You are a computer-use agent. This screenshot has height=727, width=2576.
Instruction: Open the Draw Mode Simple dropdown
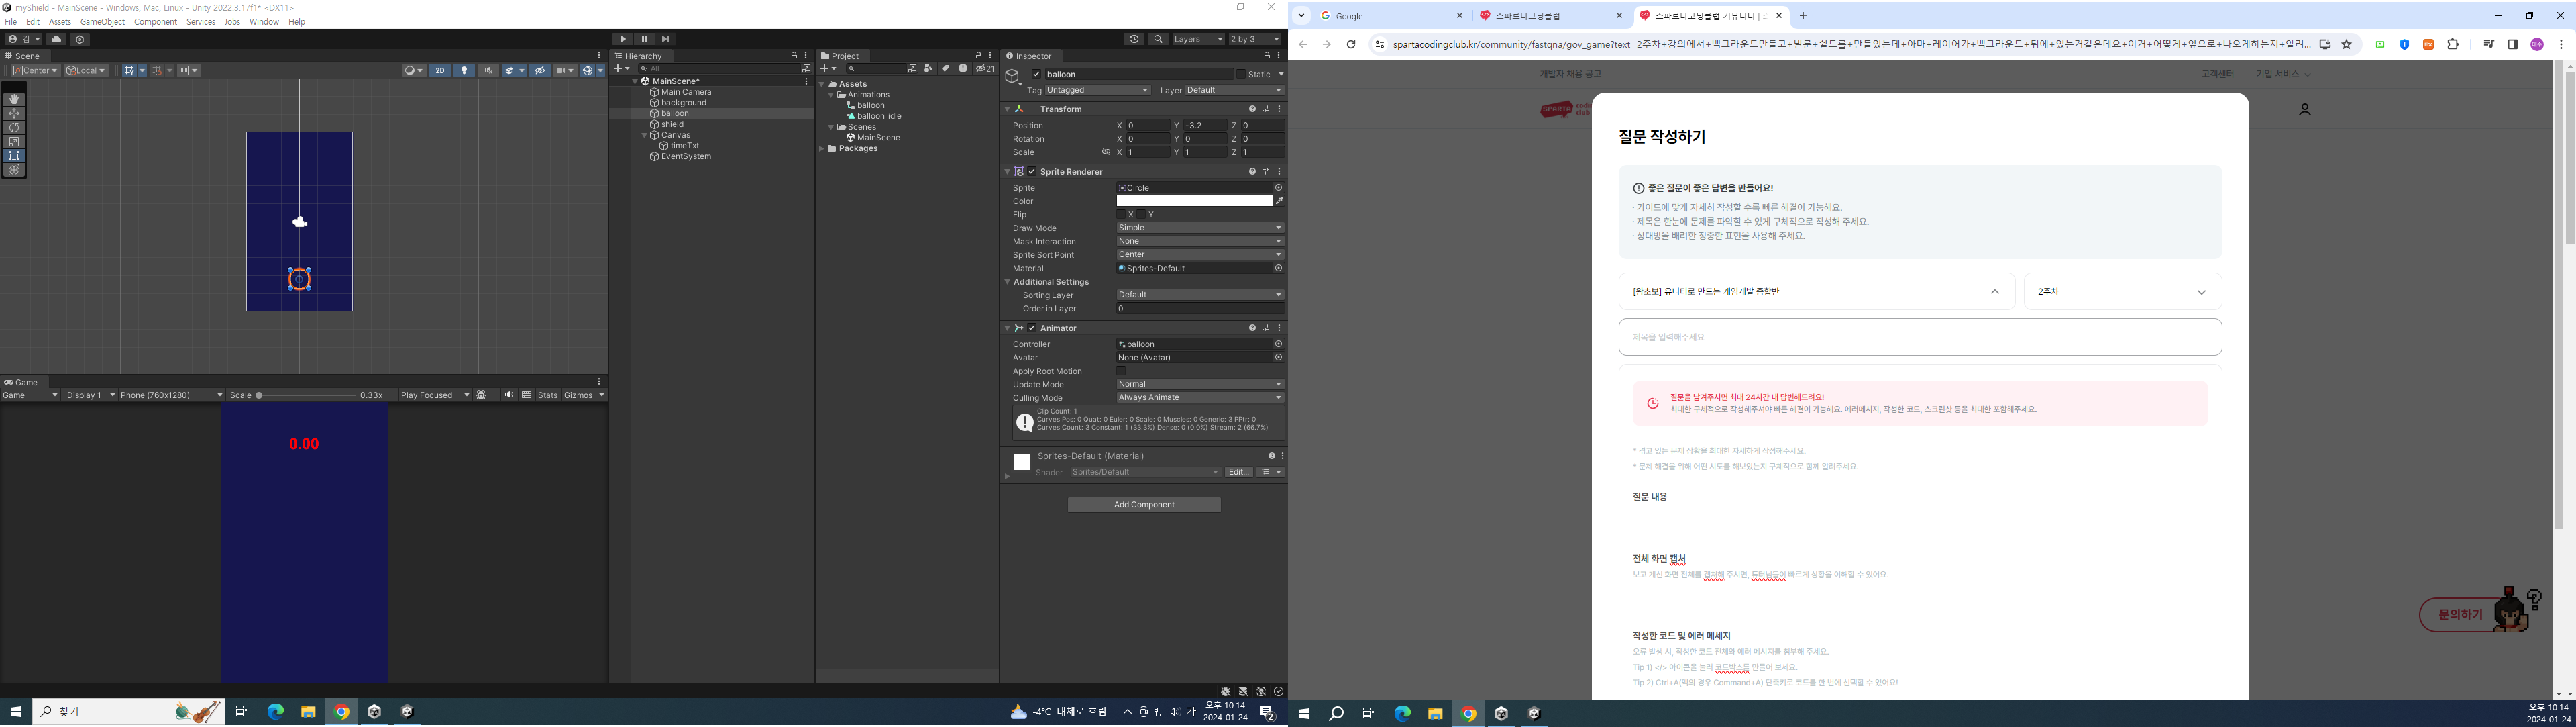point(1200,228)
